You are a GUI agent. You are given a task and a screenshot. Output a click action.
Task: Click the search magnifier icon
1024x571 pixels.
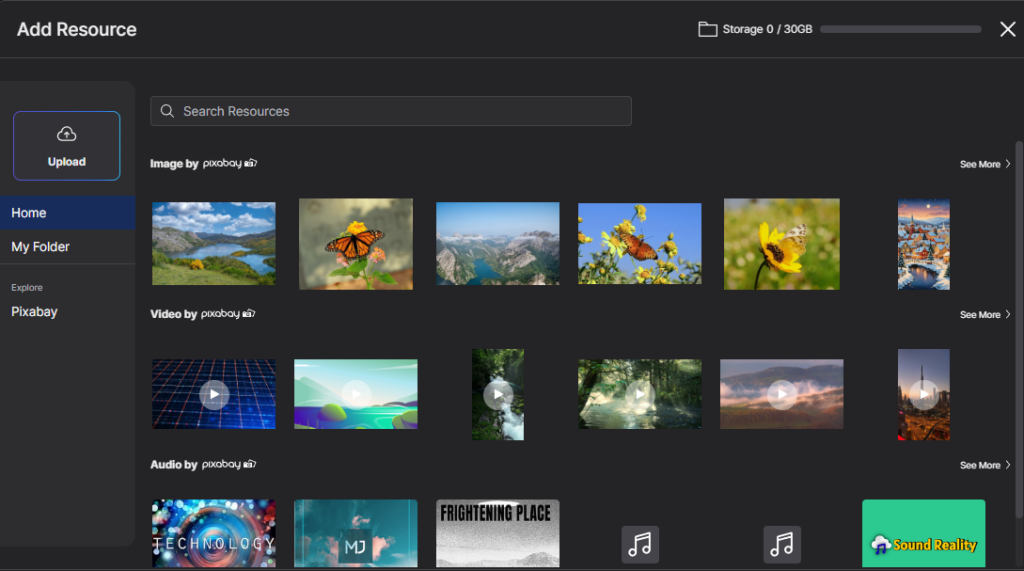167,111
